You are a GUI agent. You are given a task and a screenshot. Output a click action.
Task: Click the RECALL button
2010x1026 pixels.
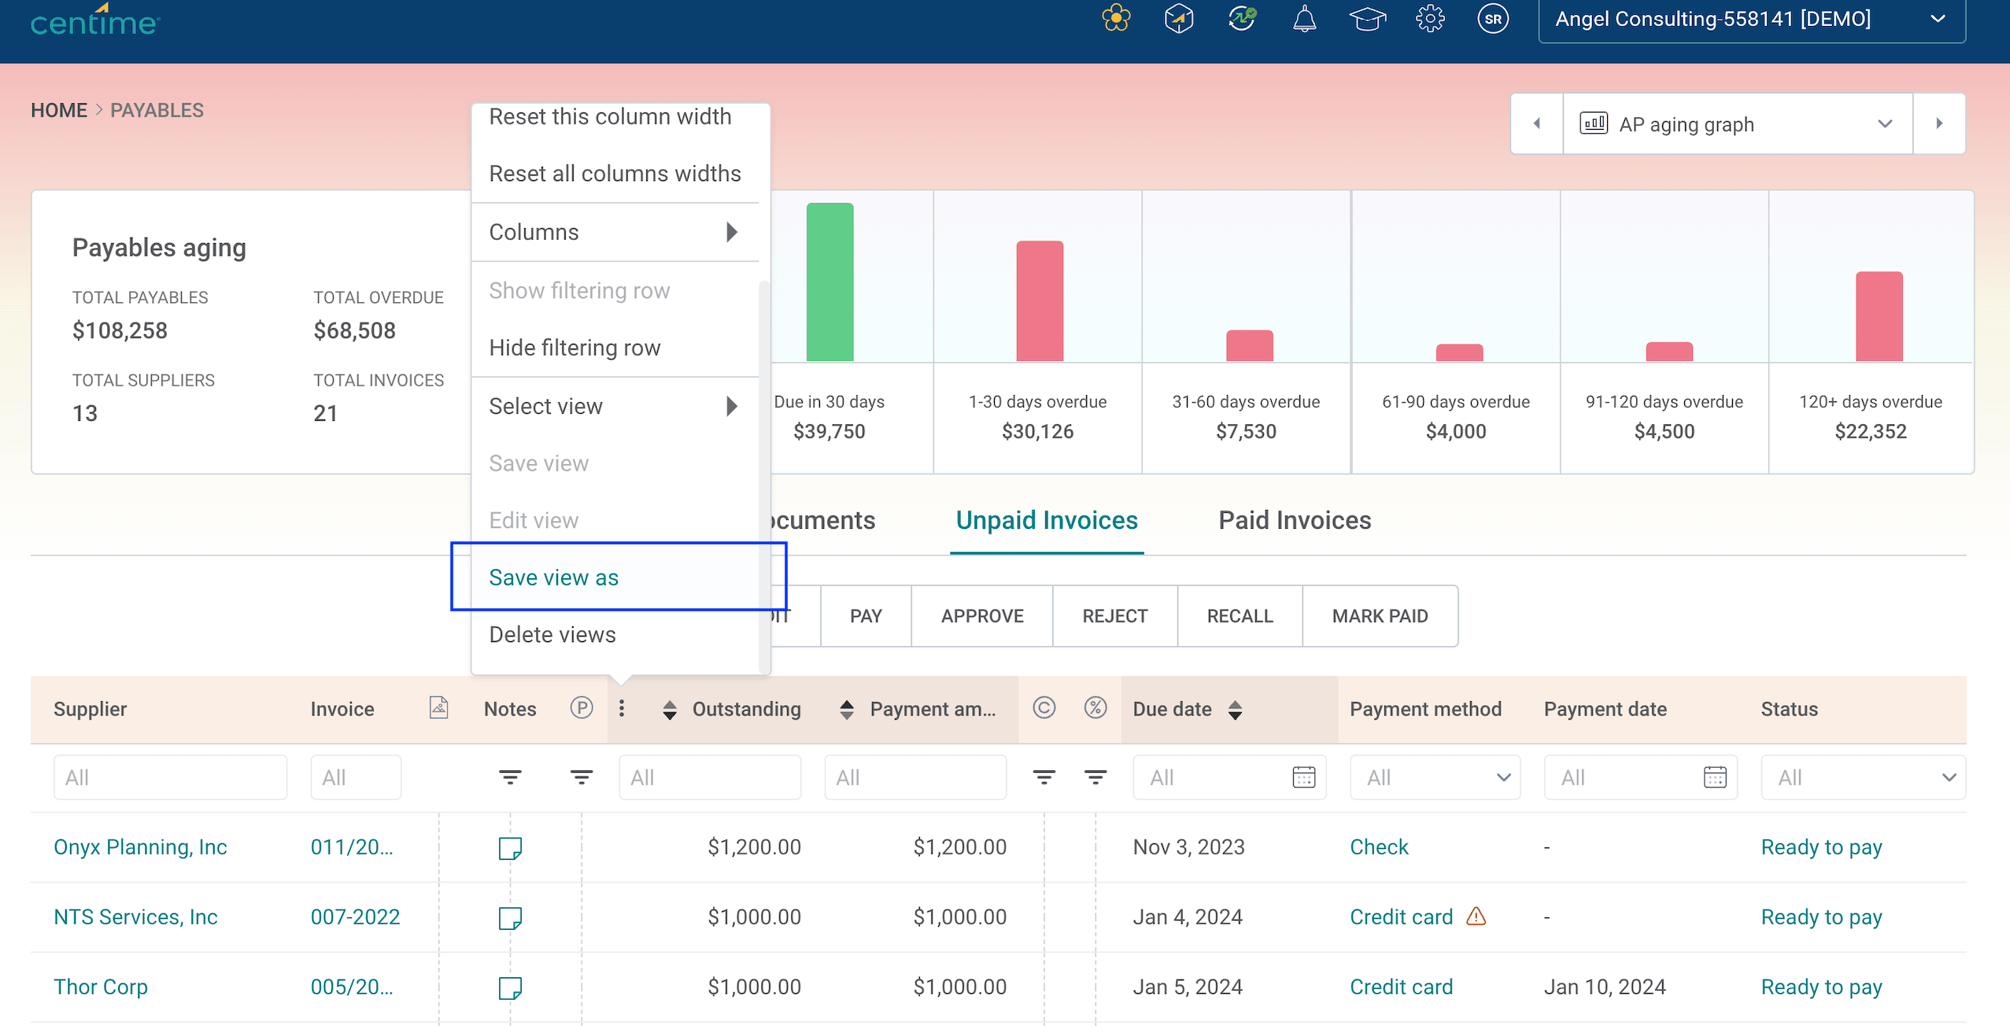click(1240, 616)
